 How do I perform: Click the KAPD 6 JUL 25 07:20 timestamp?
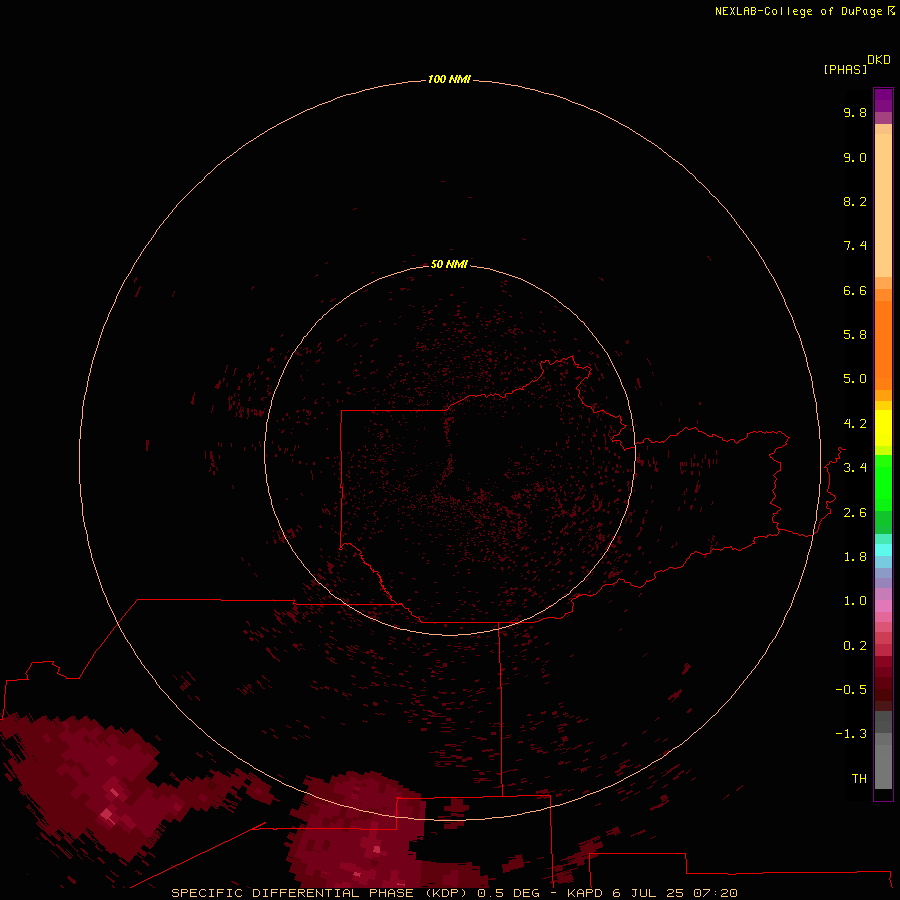pos(652,893)
